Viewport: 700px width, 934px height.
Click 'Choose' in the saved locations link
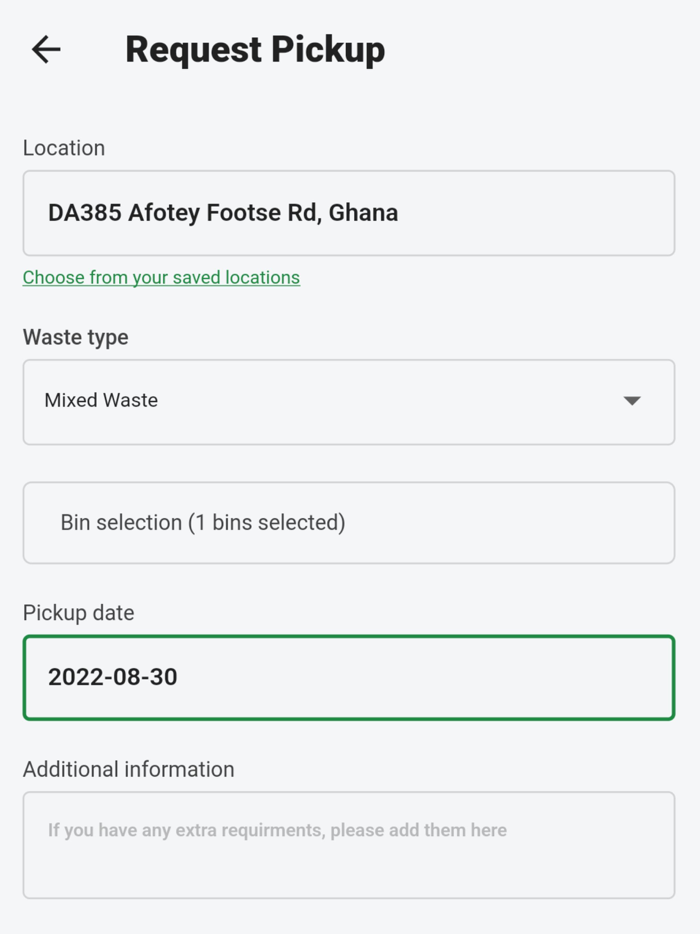pyautogui.click(x=53, y=277)
